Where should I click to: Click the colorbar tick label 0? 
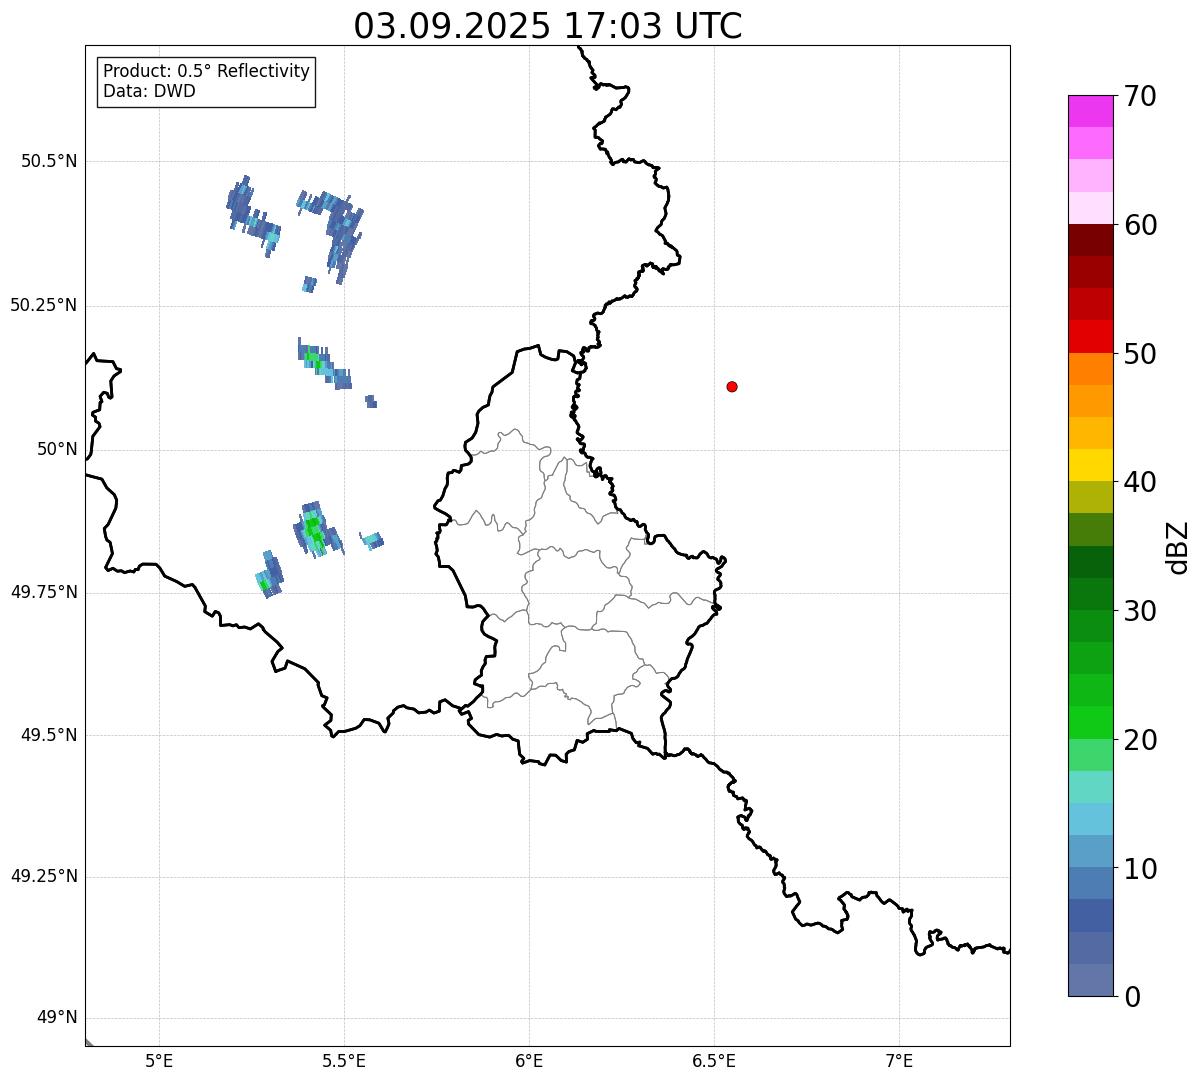tap(1132, 997)
